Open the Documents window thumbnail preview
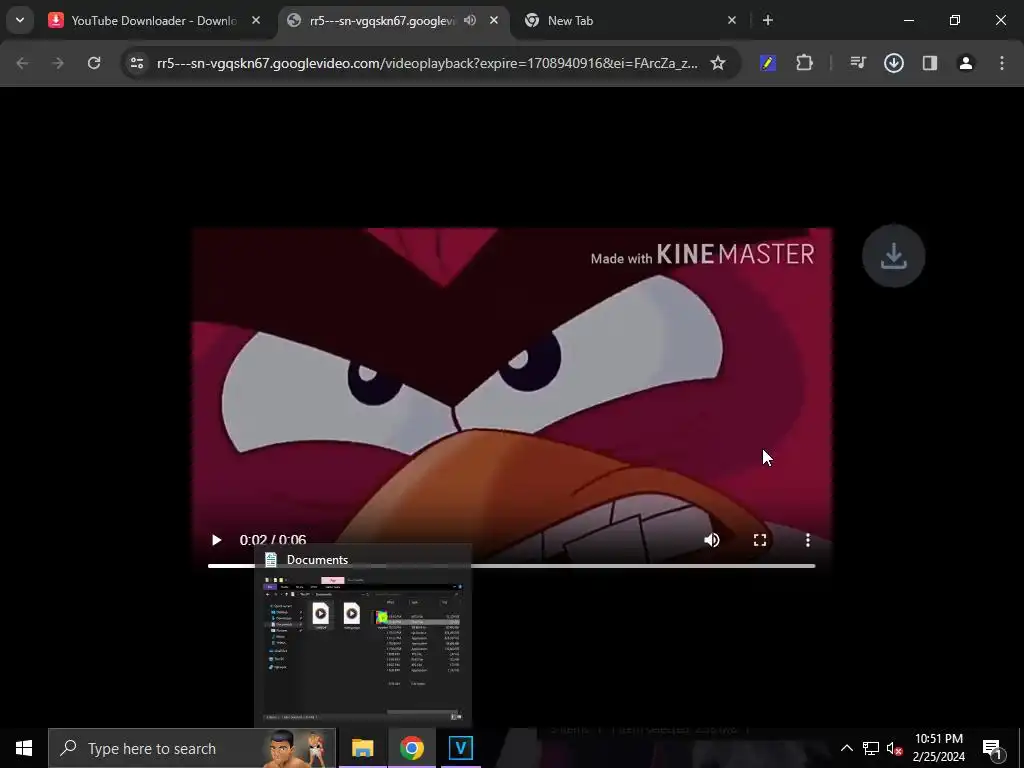Viewport: 1024px width, 768px height. tap(363, 648)
